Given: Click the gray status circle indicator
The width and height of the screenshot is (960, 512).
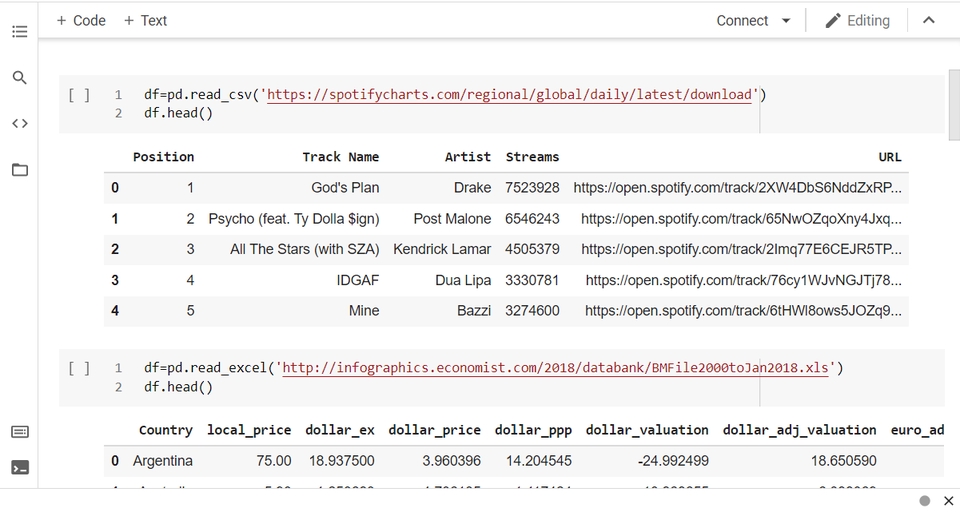Looking at the screenshot, I should (x=924, y=500).
